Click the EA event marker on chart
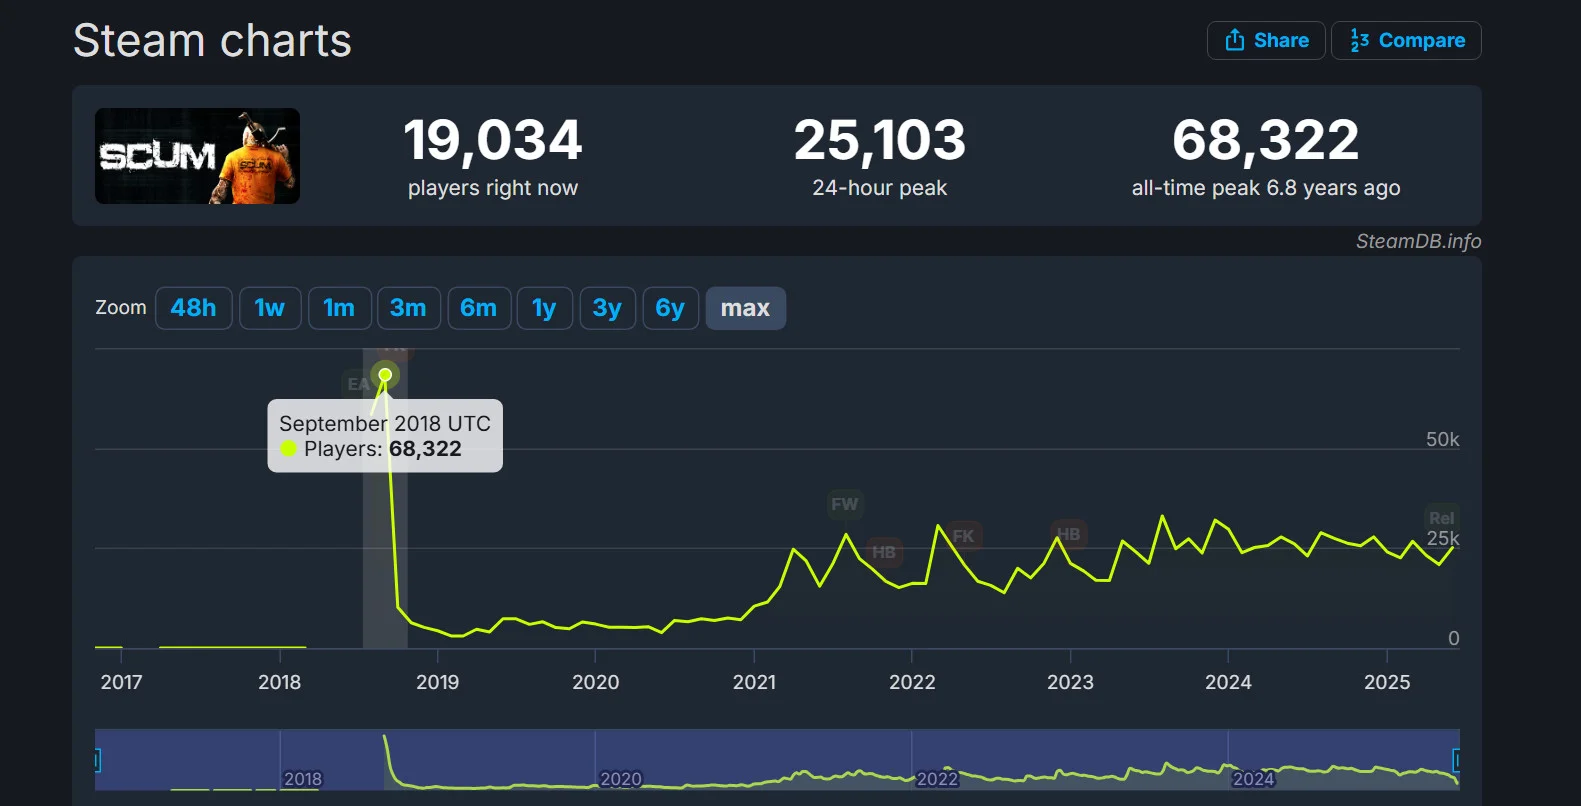Viewport: 1581px width, 806px height. point(358,384)
